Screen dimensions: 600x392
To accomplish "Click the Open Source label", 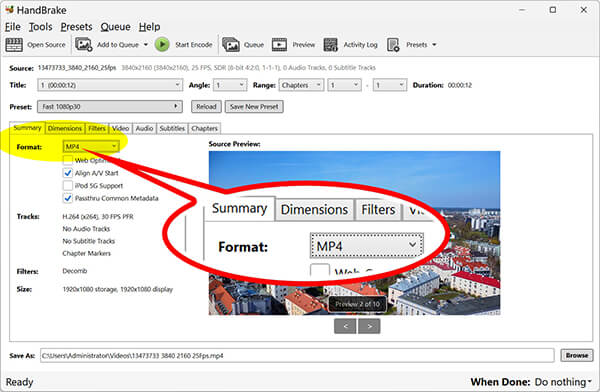I will 46,45.
